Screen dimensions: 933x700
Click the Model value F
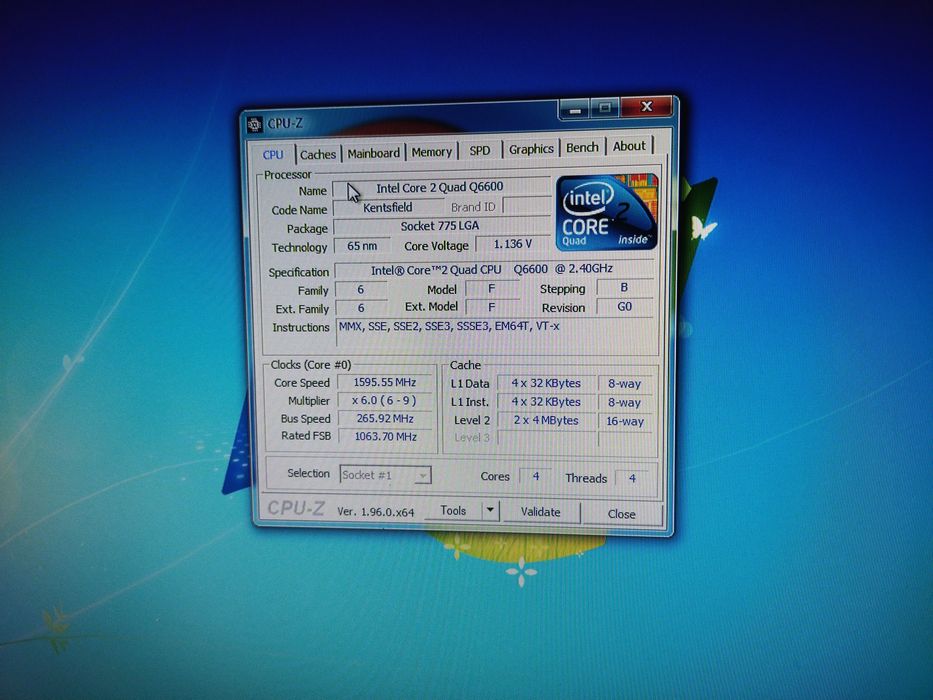[491, 289]
